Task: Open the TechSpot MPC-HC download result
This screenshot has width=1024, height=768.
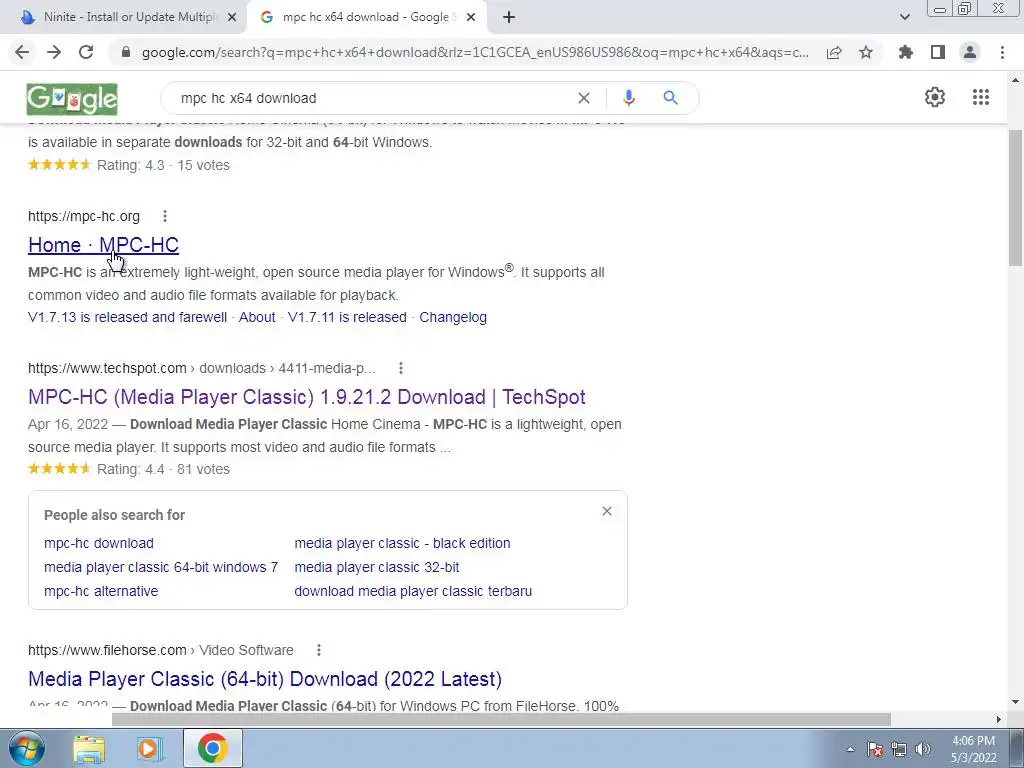Action: click(x=307, y=397)
